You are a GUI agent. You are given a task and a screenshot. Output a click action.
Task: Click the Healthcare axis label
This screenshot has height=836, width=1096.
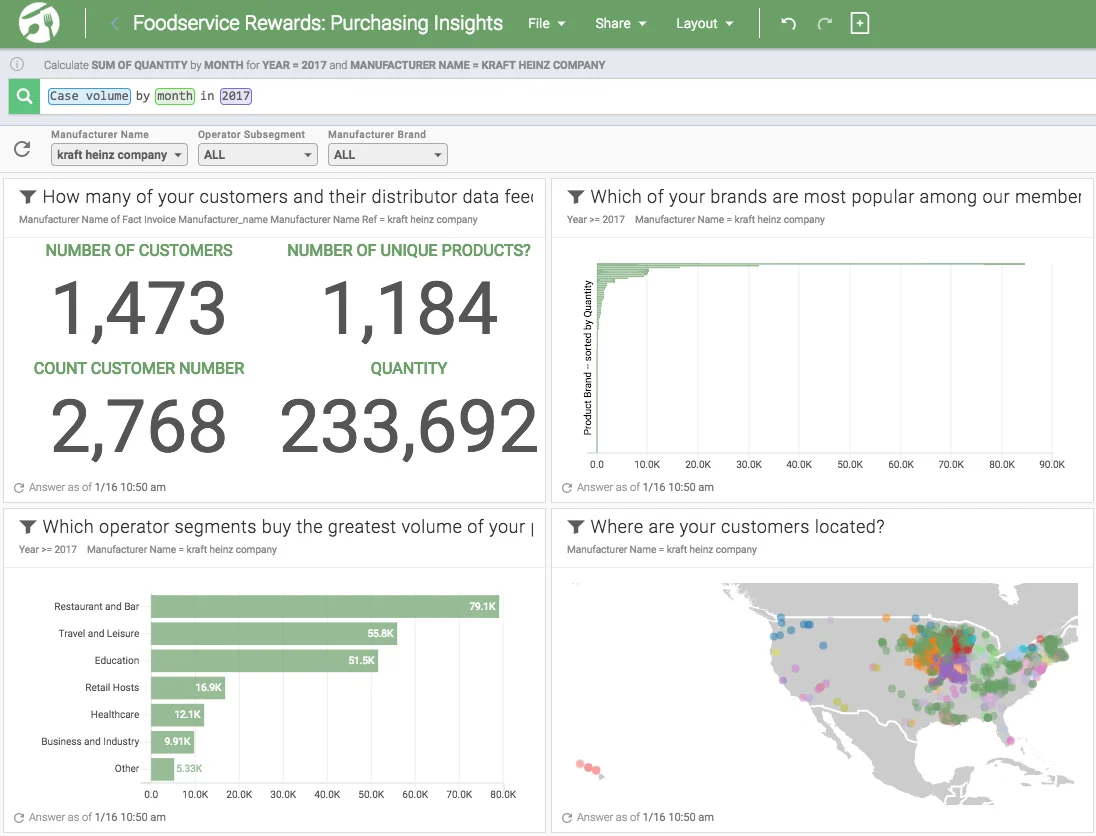click(115, 714)
